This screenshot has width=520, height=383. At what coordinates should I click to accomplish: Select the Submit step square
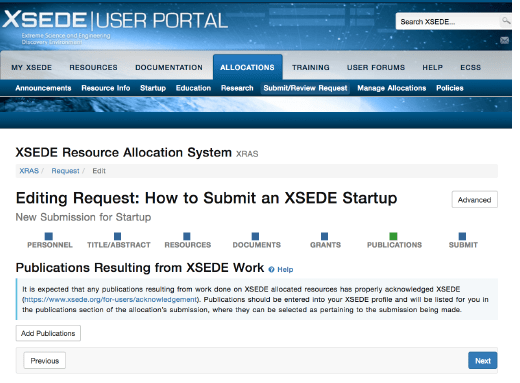(x=462, y=236)
